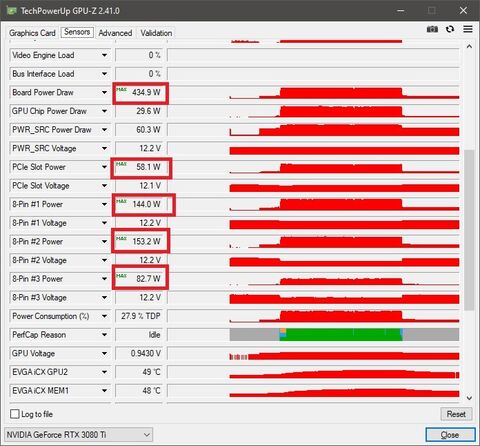This screenshot has height=446, width=480.
Task: Click the Close button at the bottom
Action: pyautogui.click(x=450, y=435)
